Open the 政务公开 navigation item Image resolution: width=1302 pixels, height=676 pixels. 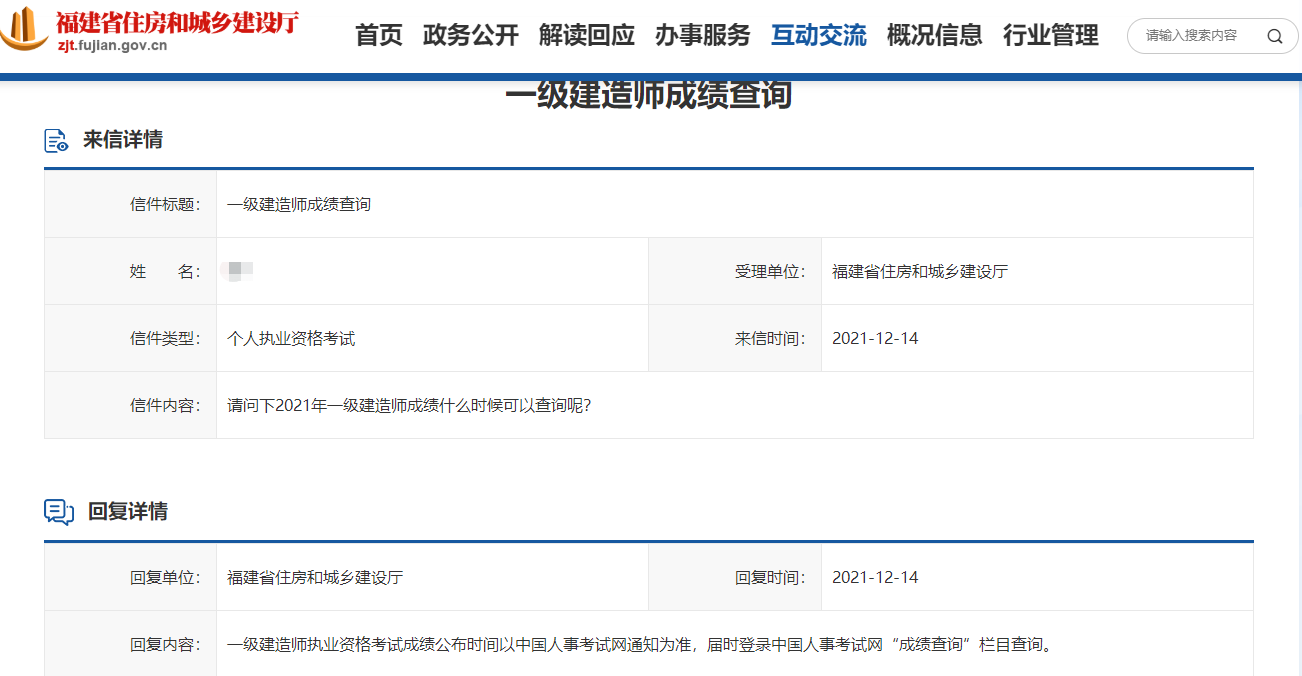[471, 35]
